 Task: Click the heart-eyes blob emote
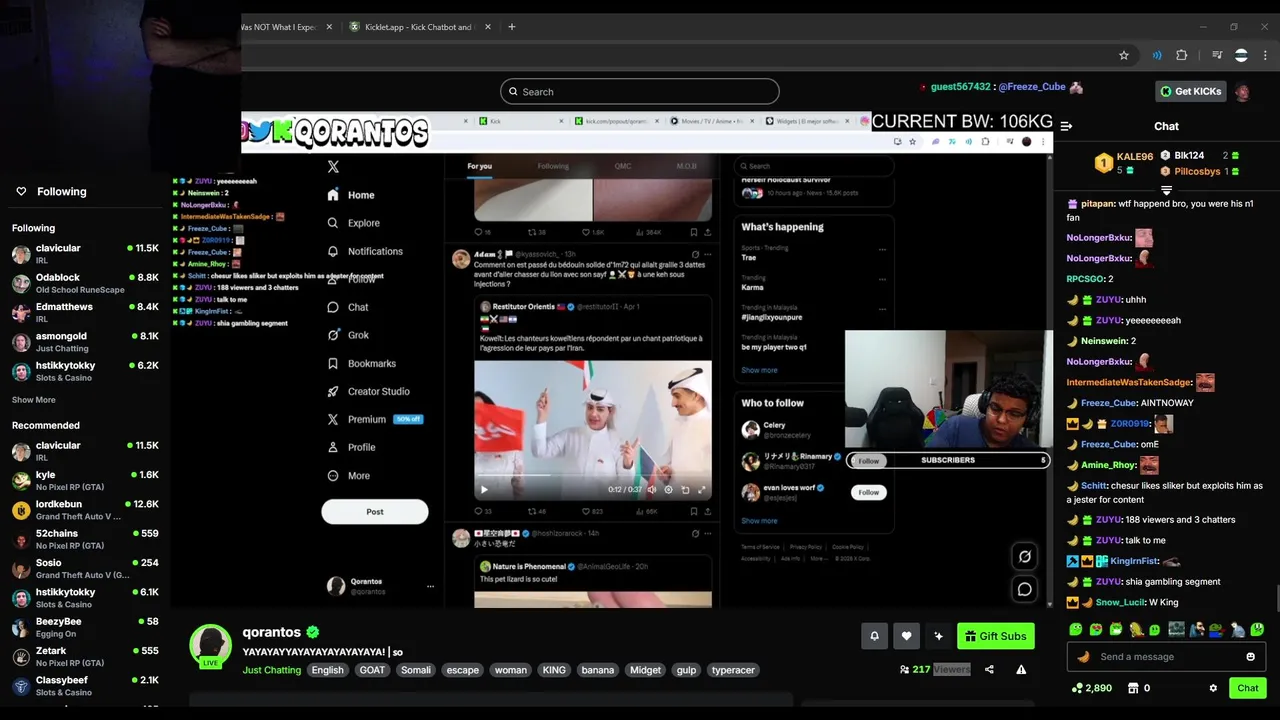tap(1095, 630)
